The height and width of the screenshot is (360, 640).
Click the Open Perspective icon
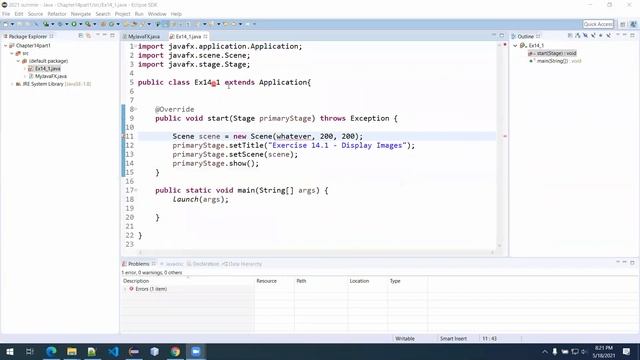[623, 24]
